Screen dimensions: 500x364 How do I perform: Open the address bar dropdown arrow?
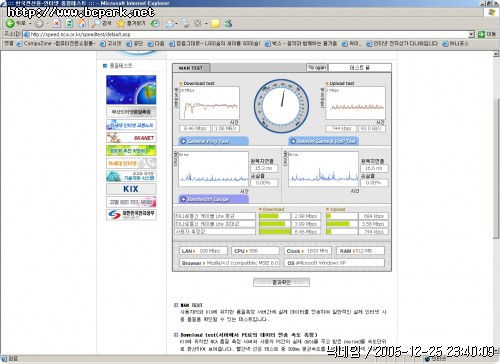pos(471,34)
